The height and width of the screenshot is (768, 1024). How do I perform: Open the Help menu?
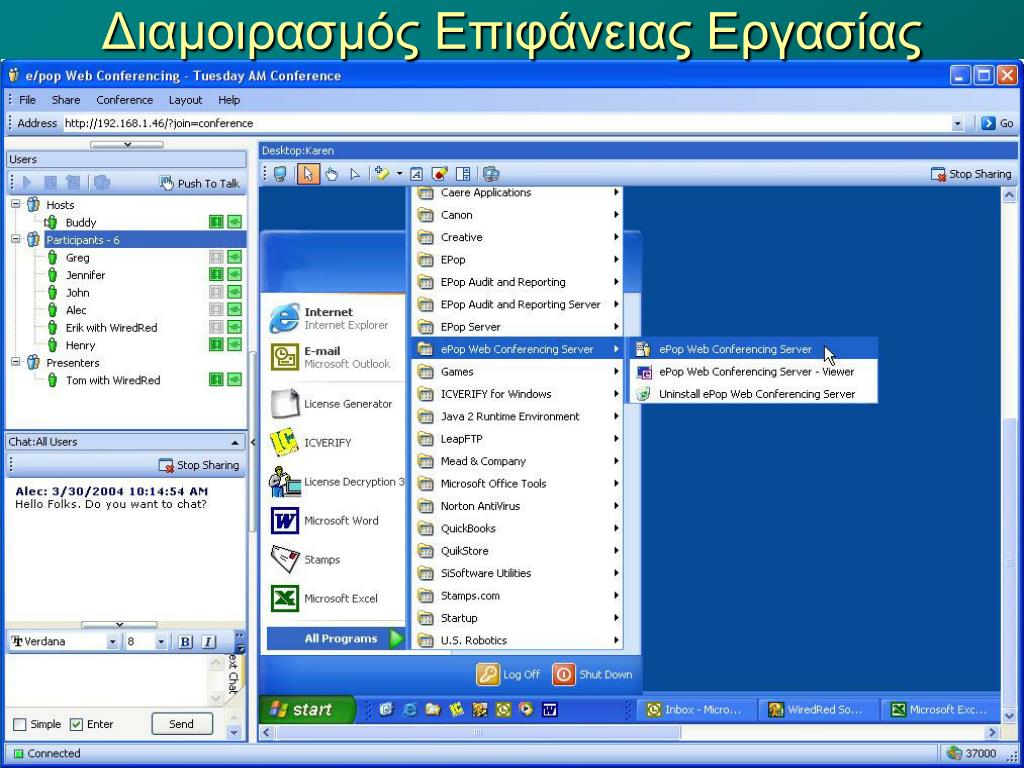[229, 100]
